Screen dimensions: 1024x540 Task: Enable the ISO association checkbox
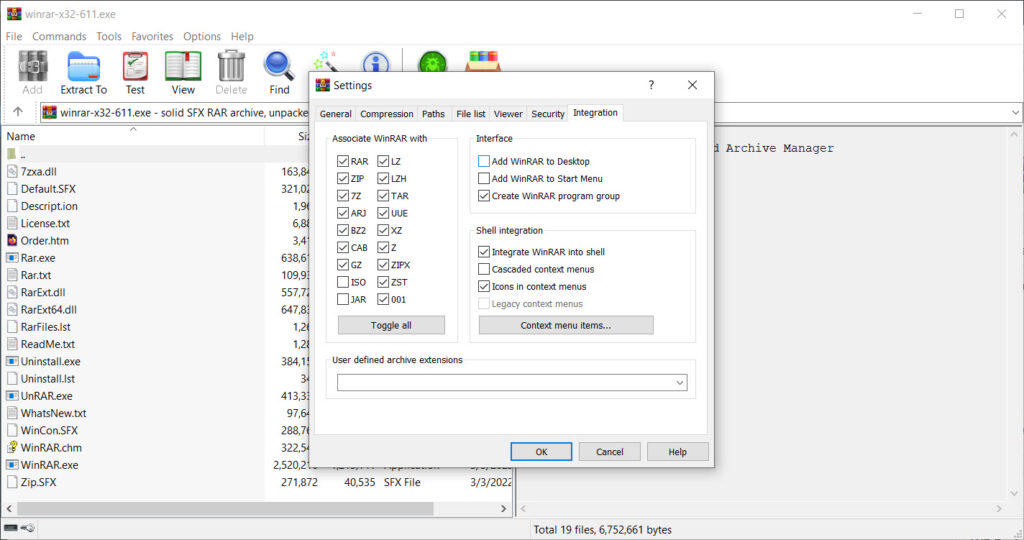(343, 282)
